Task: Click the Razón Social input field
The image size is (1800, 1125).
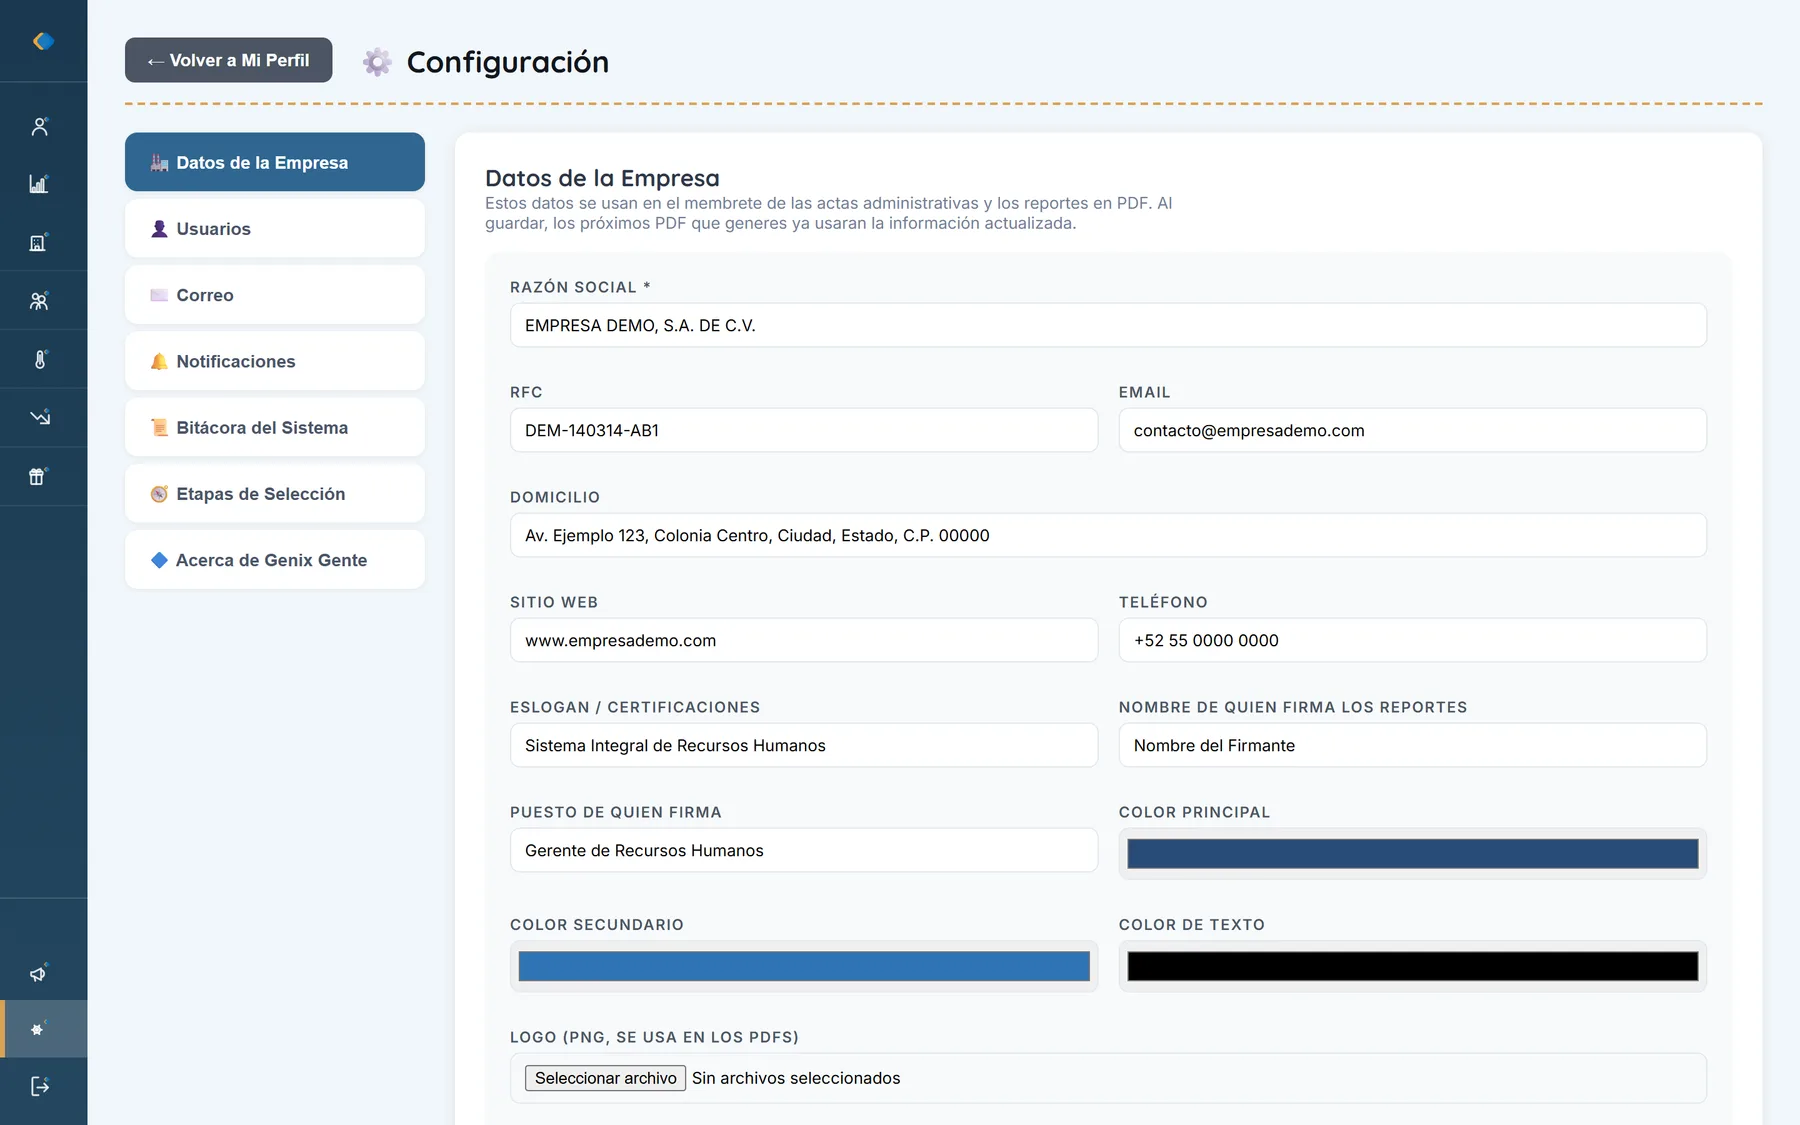Action: point(1108,325)
